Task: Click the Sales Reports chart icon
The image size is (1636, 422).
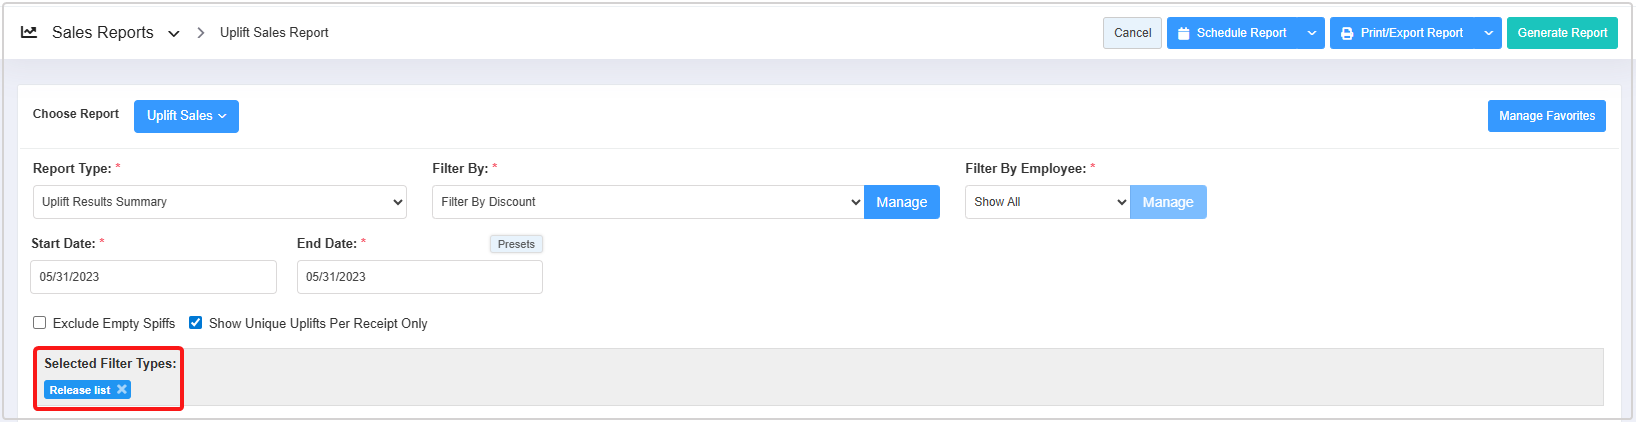Action: 29,32
